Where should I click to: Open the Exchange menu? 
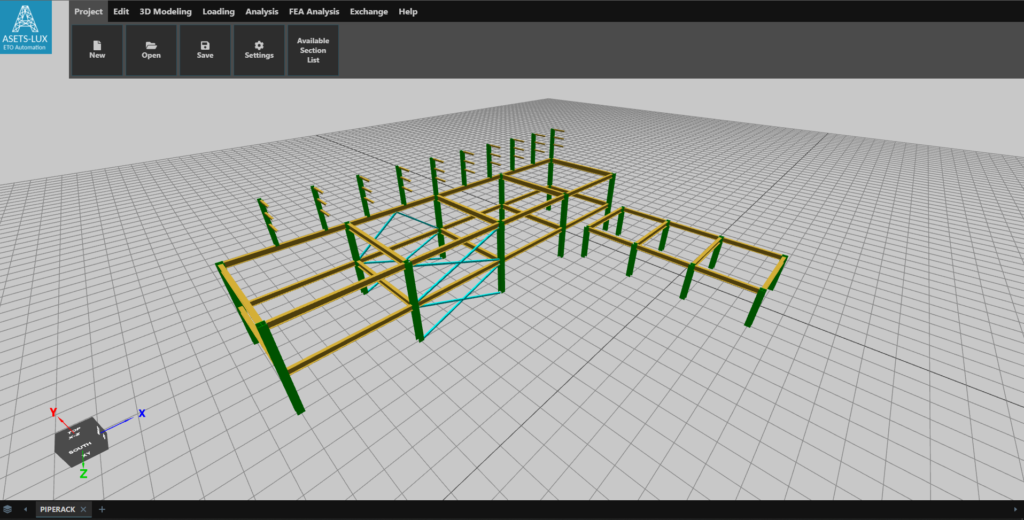click(x=368, y=11)
